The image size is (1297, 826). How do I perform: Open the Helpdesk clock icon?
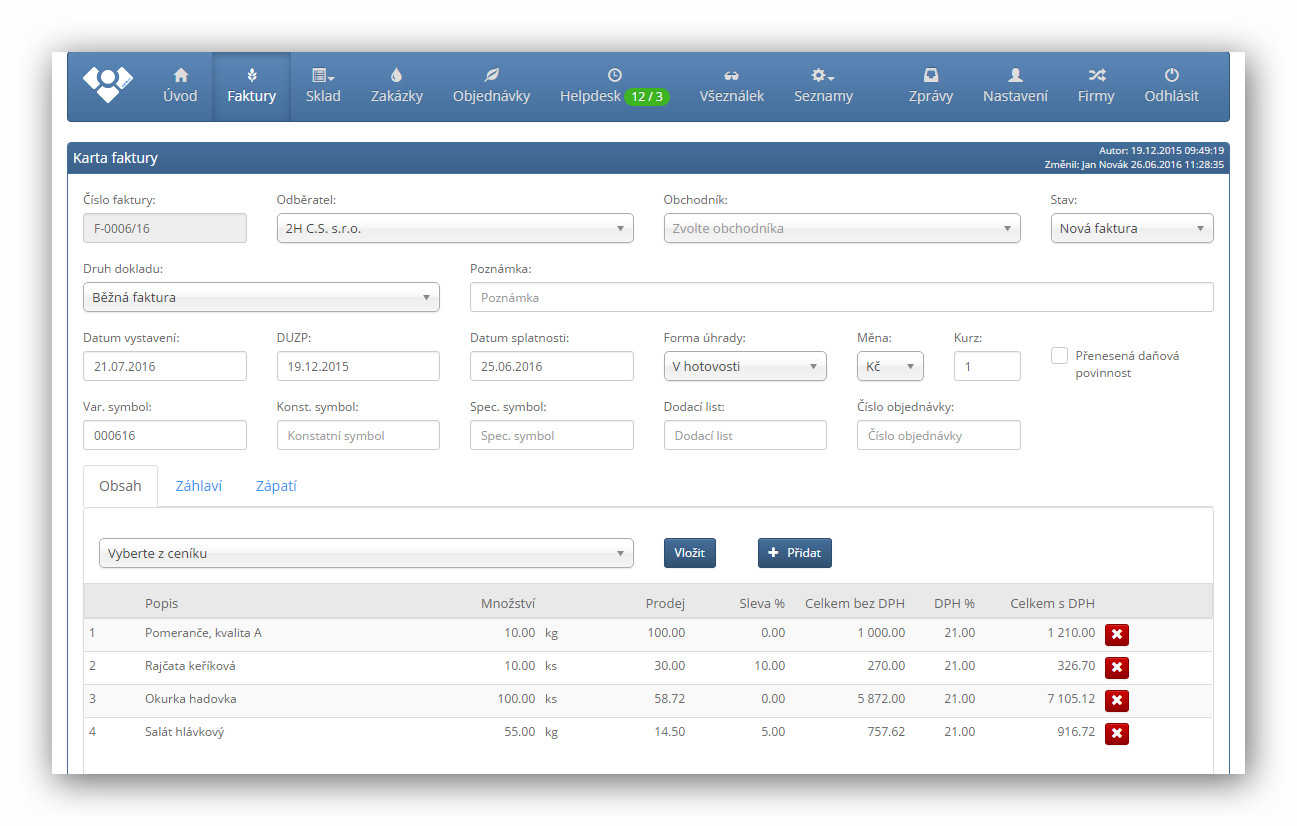[x=614, y=75]
